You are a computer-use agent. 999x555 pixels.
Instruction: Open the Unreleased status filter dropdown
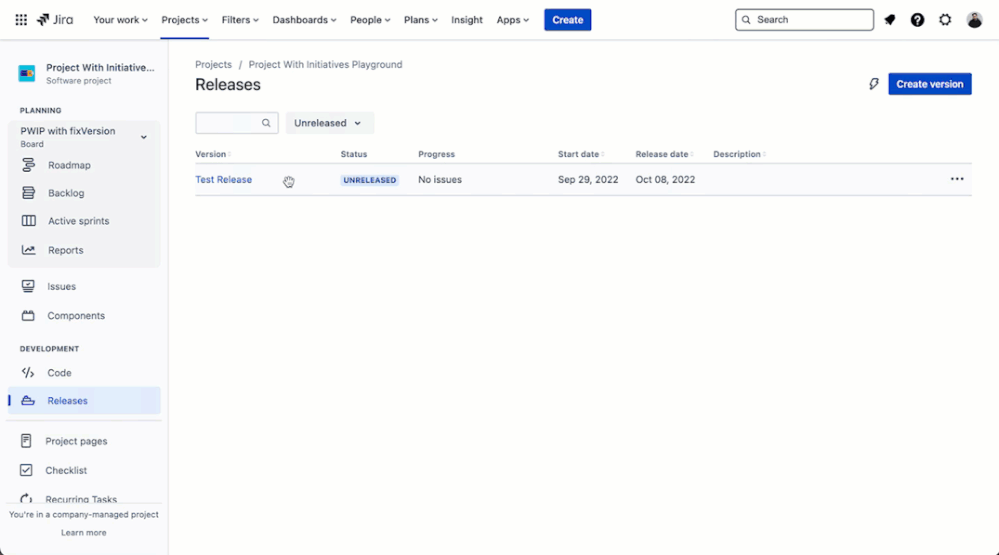pyautogui.click(x=329, y=123)
